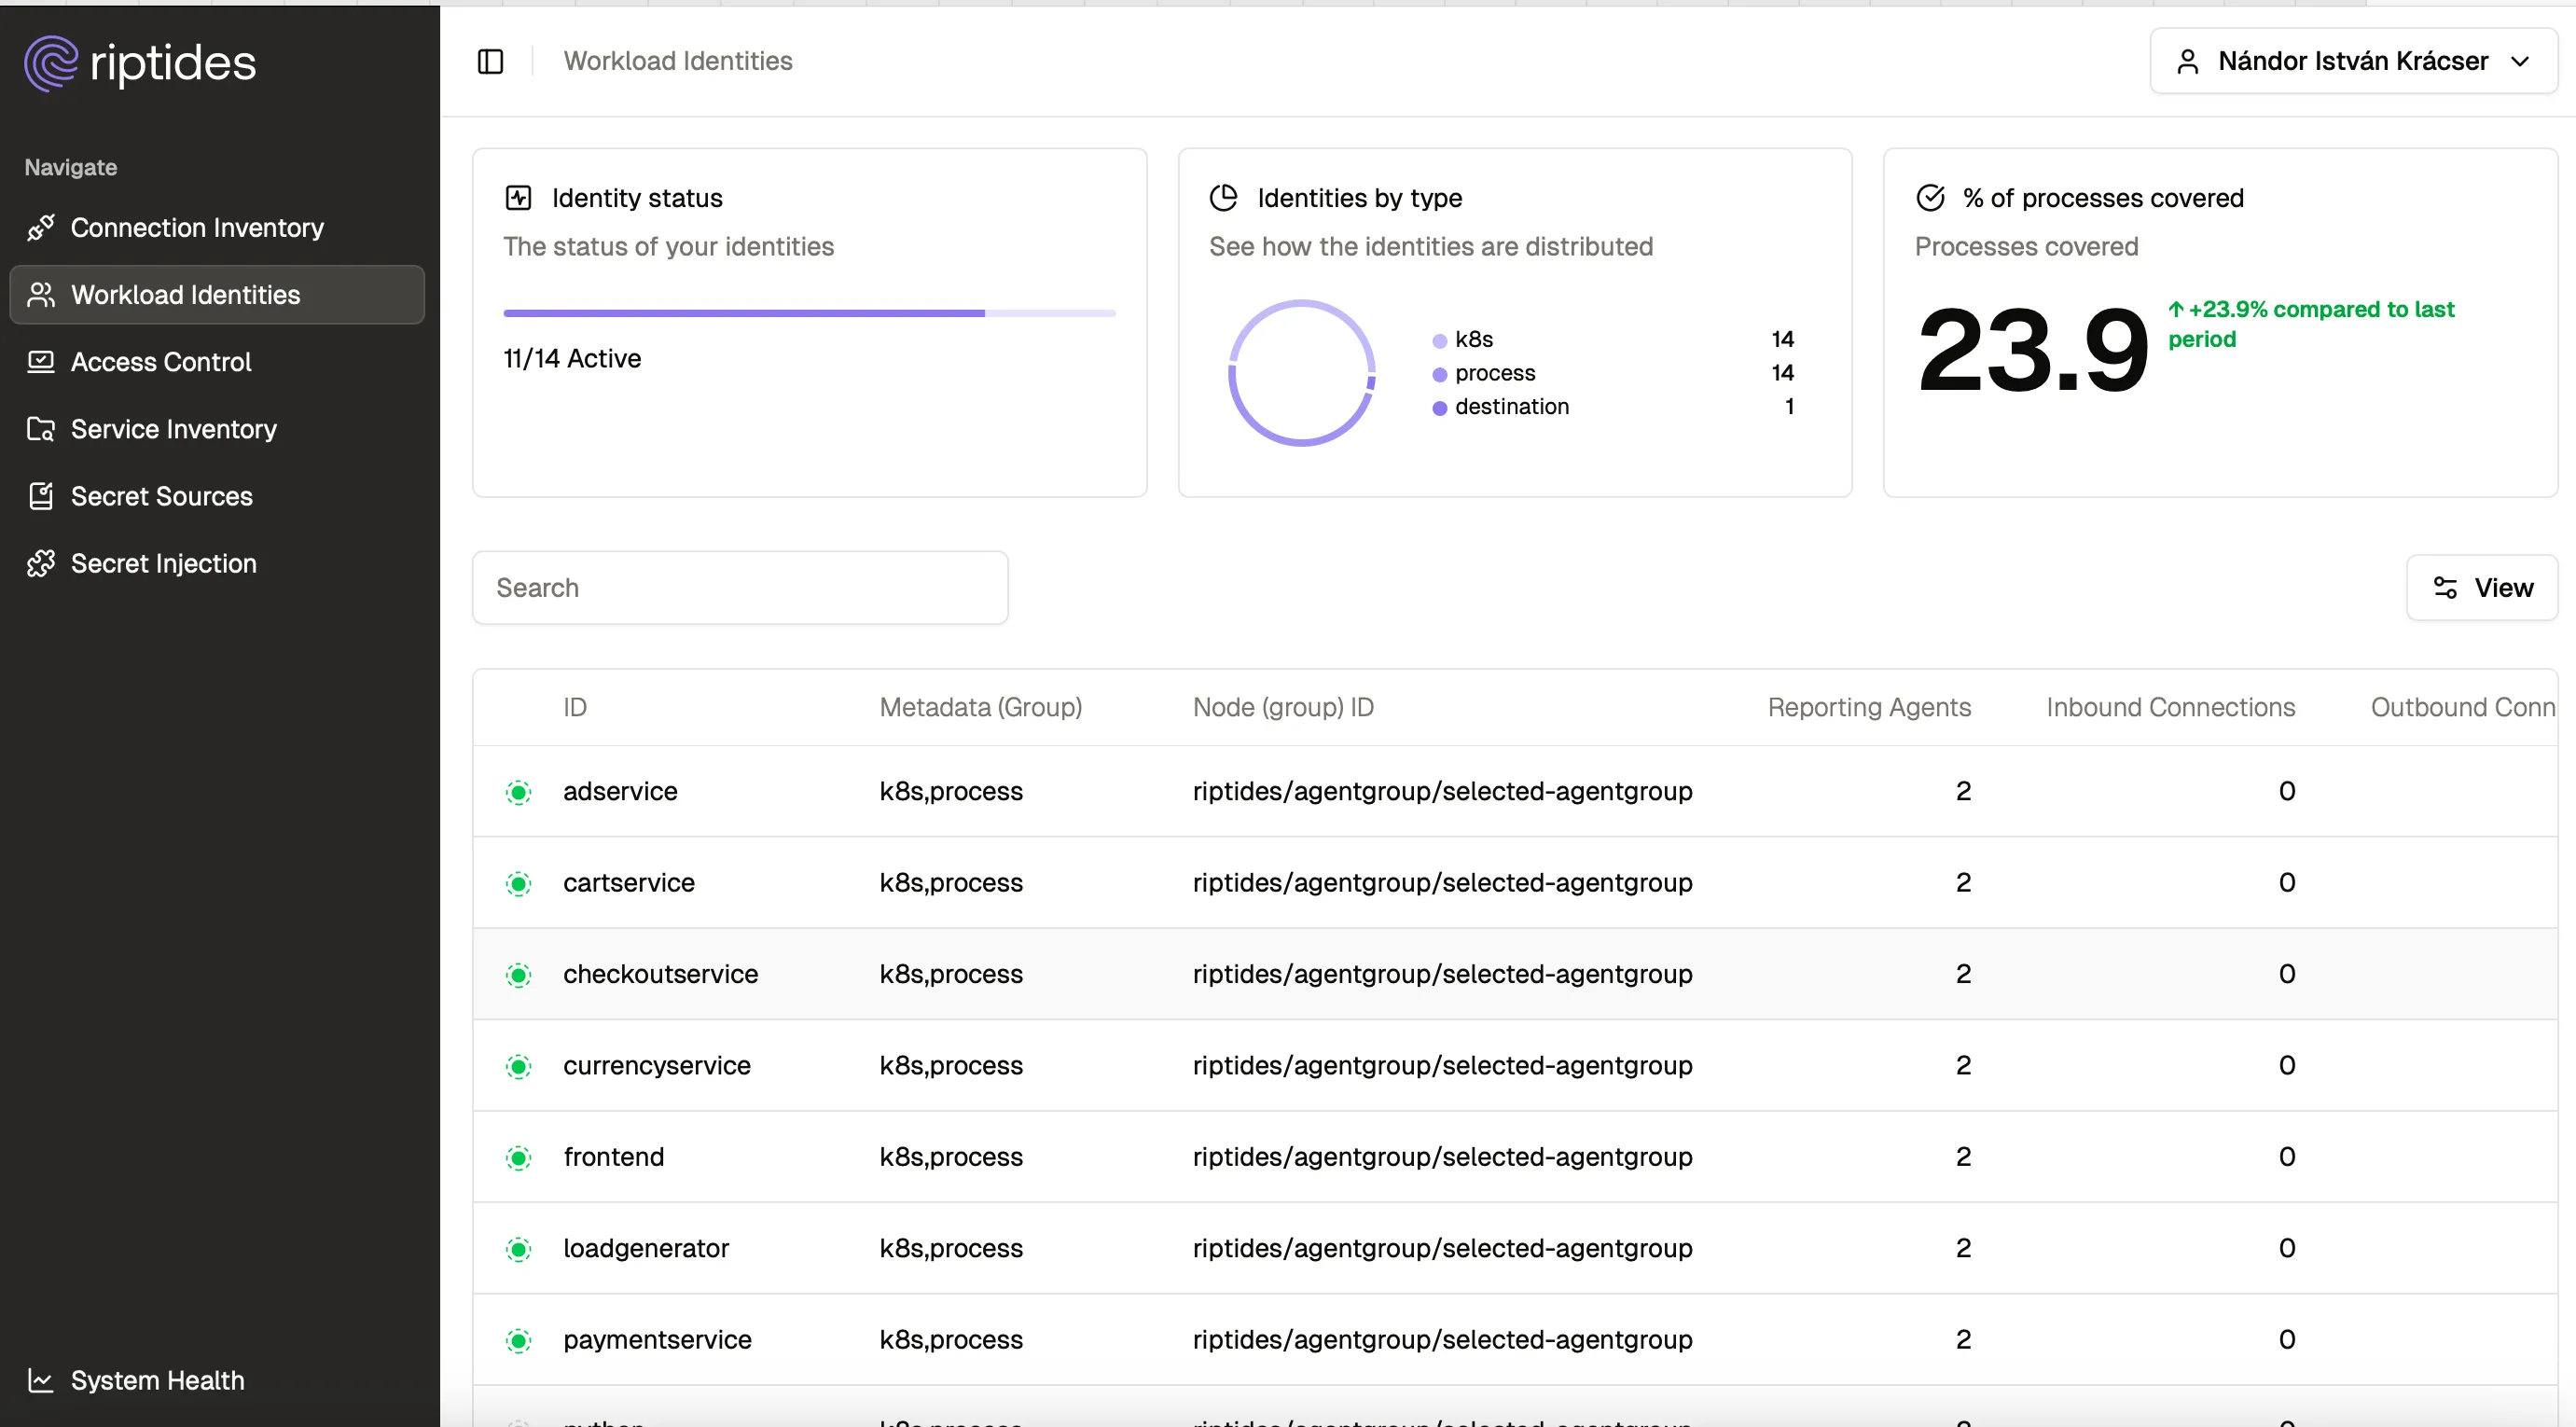Screen dimensions: 2576x1427
Task: Click the Service Inventory folder icon
Action: pos(41,429)
